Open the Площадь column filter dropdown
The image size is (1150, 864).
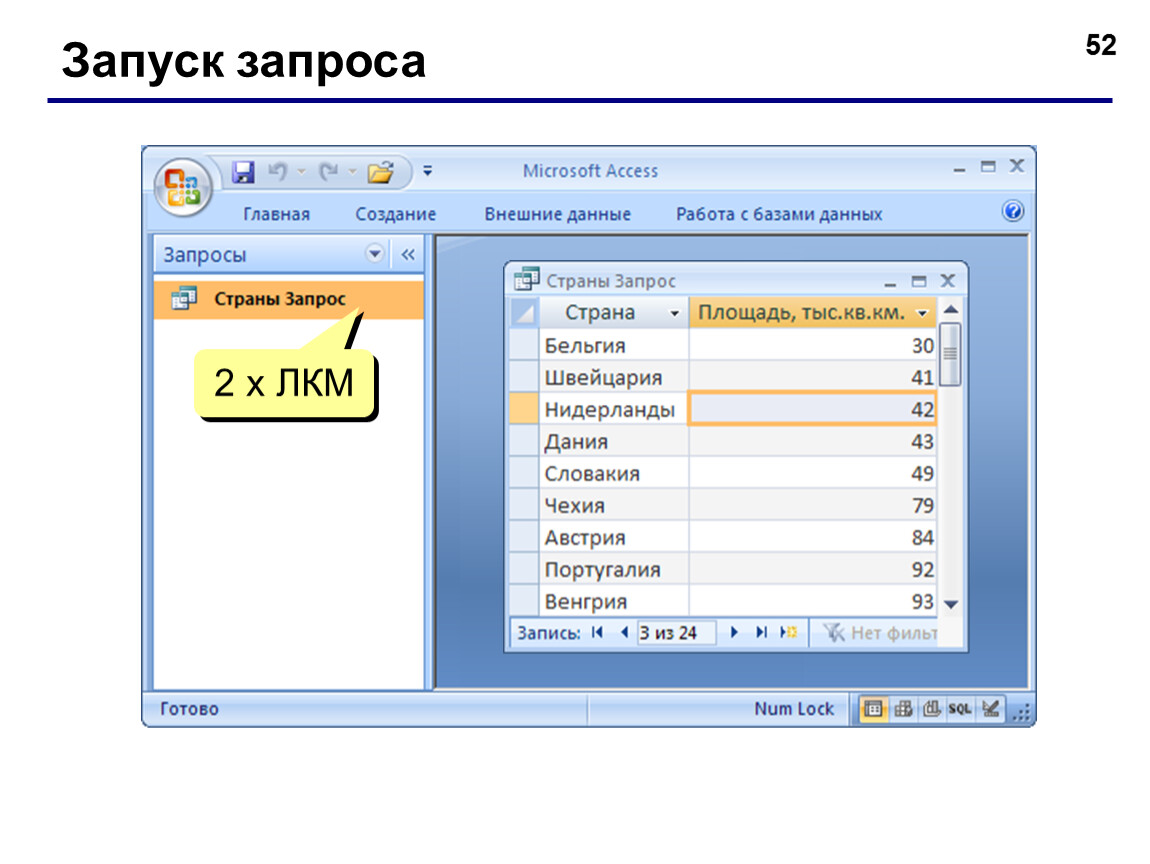[x=923, y=313]
